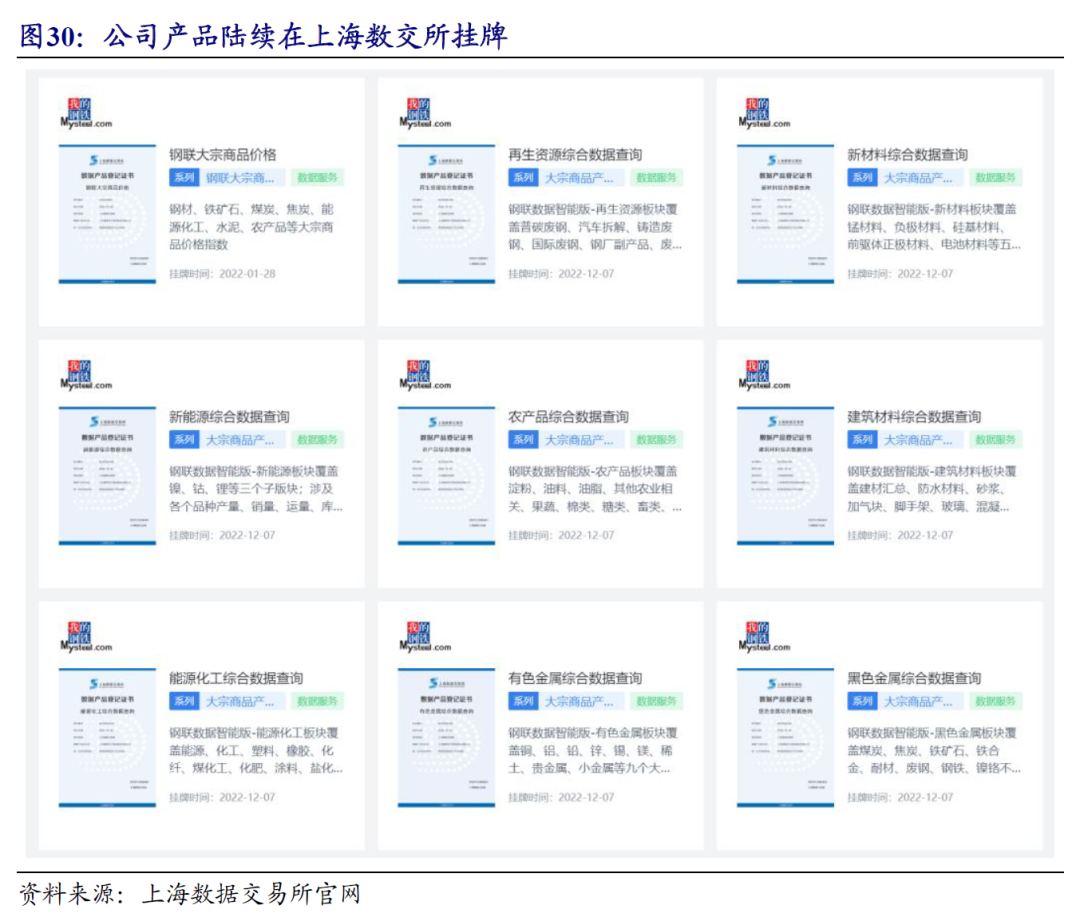Click 数据服务 tag on 黑色金属综合数据查询 card

click(x=995, y=701)
